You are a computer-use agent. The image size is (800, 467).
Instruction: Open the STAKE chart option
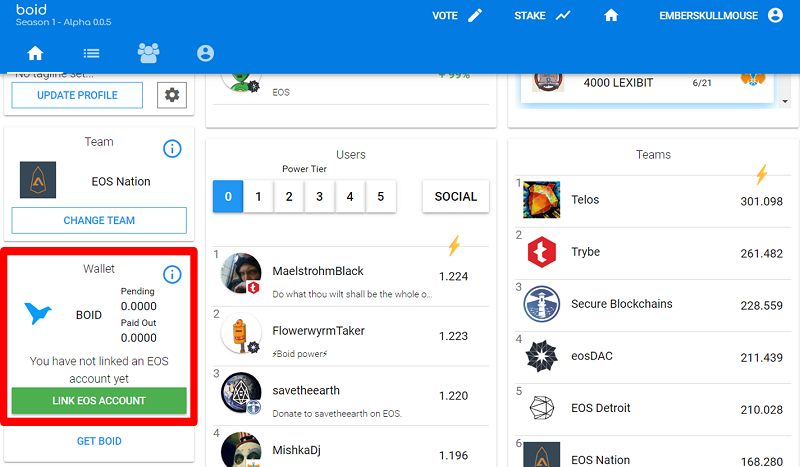pyautogui.click(x=542, y=16)
